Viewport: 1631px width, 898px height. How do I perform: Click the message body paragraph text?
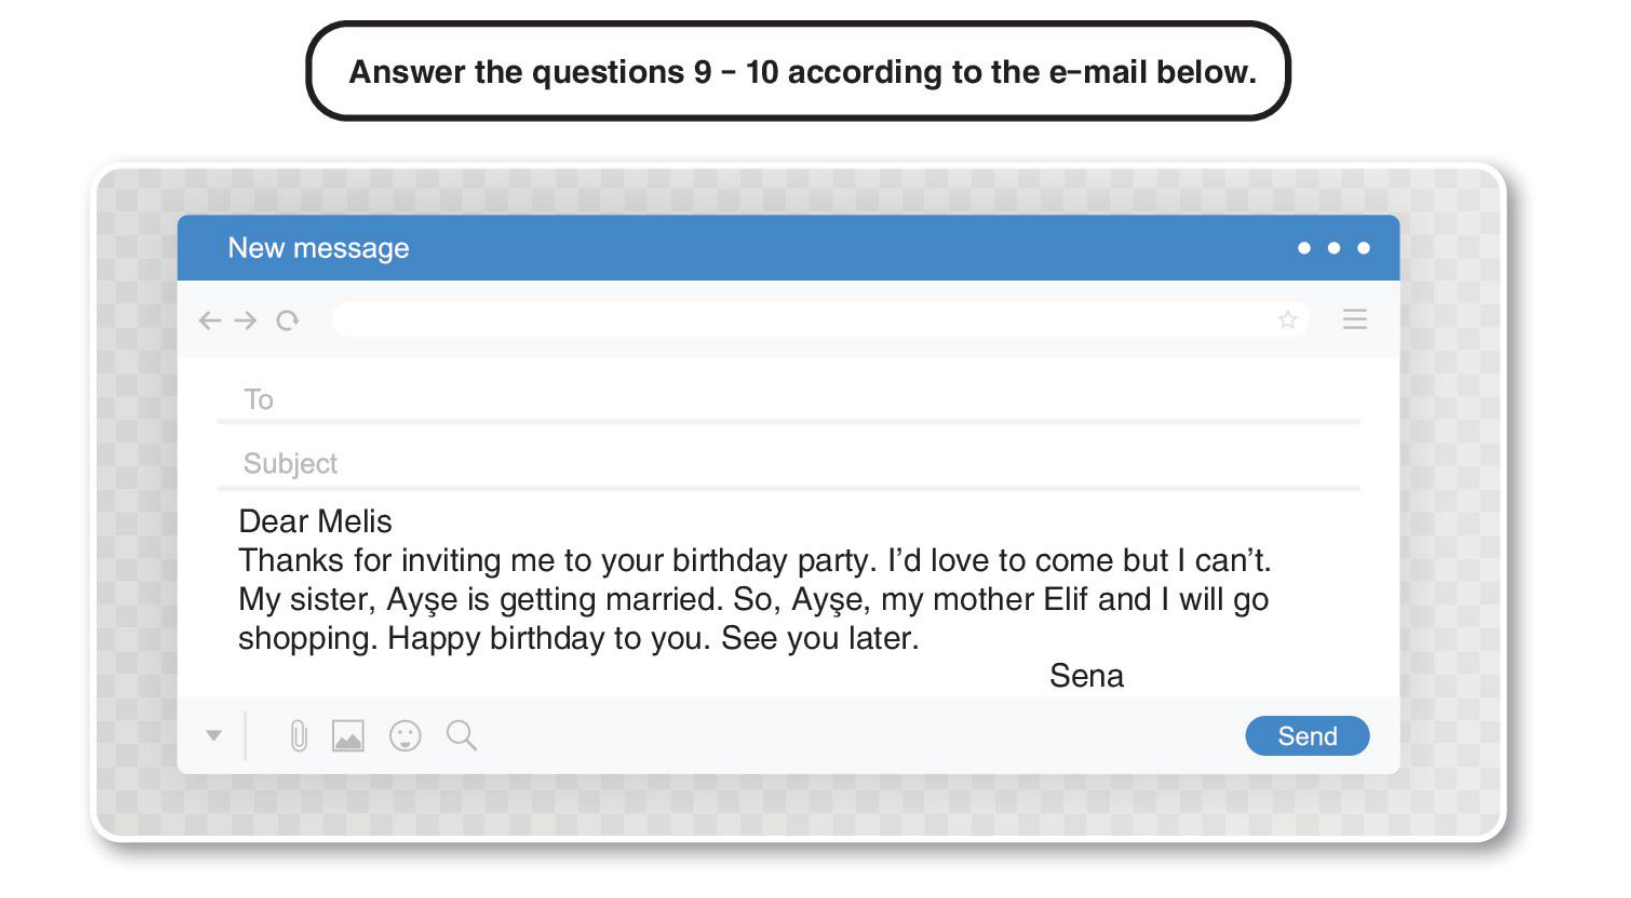coord(752,599)
